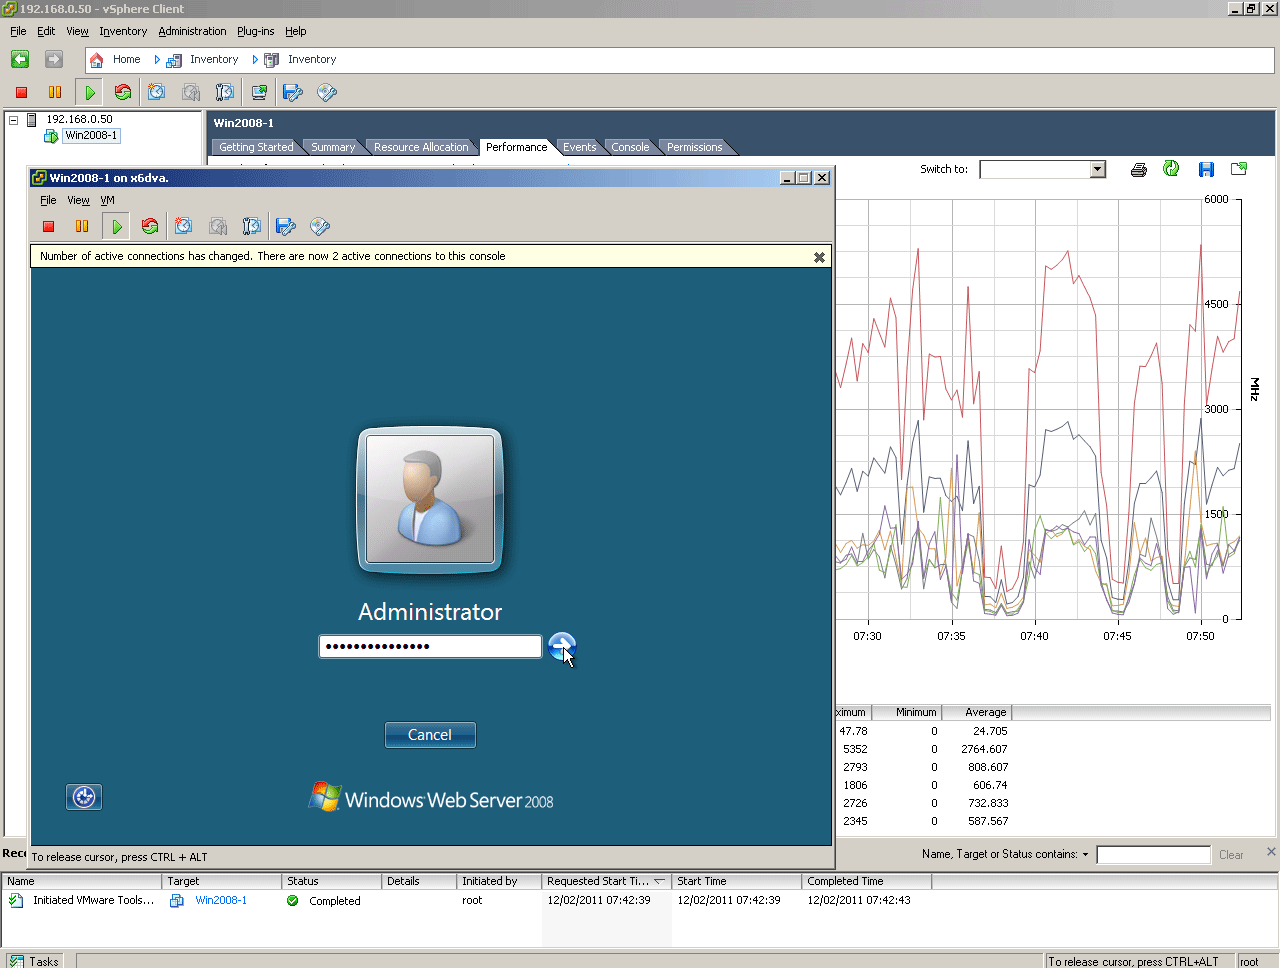Screen dimensions: 1280x968
Task: Open filter dropdown for Name, Target or Status
Action: coord(1085,855)
